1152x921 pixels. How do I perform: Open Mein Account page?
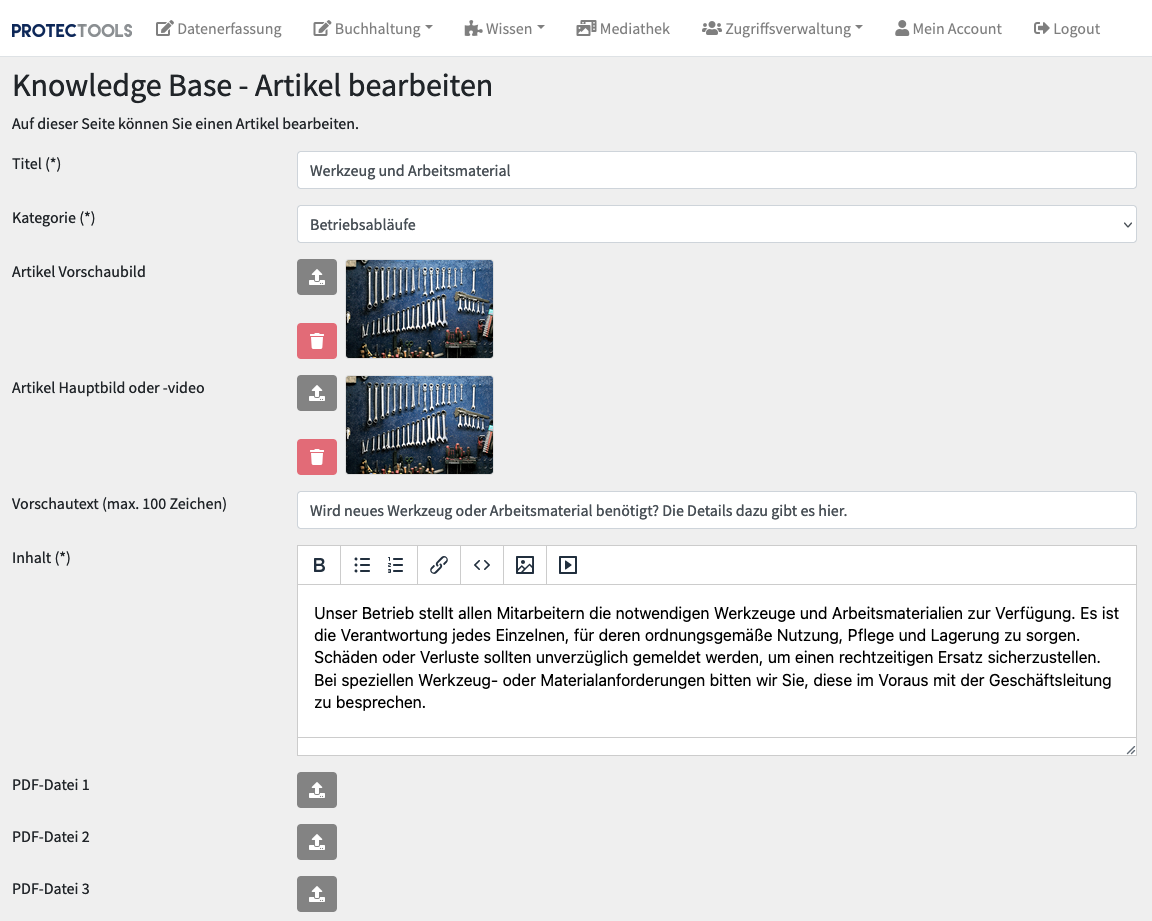[948, 29]
